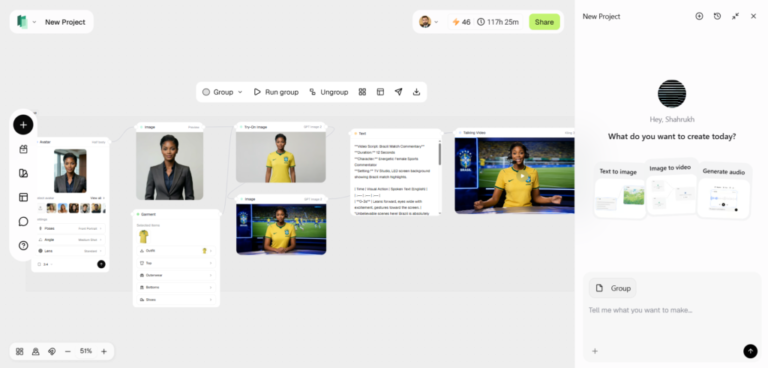Image resolution: width=768 pixels, height=368 pixels.
Task: Click the 51% zoom level value
Action: click(86, 351)
